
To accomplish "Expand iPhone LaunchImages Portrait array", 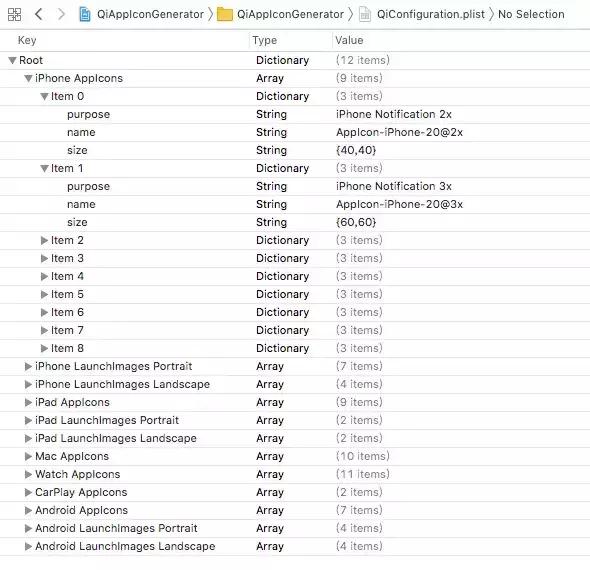I will (x=28, y=366).
